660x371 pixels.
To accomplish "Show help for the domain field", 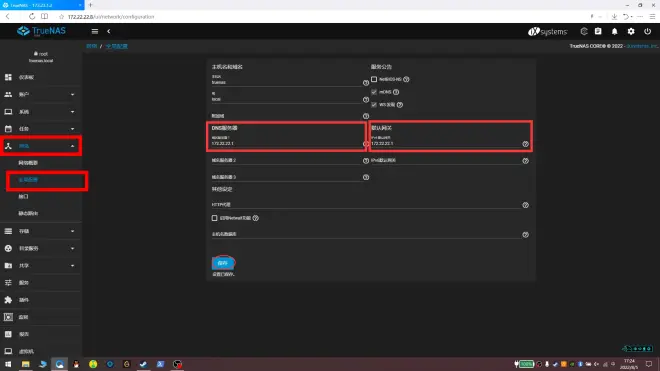I will tap(366, 99).
